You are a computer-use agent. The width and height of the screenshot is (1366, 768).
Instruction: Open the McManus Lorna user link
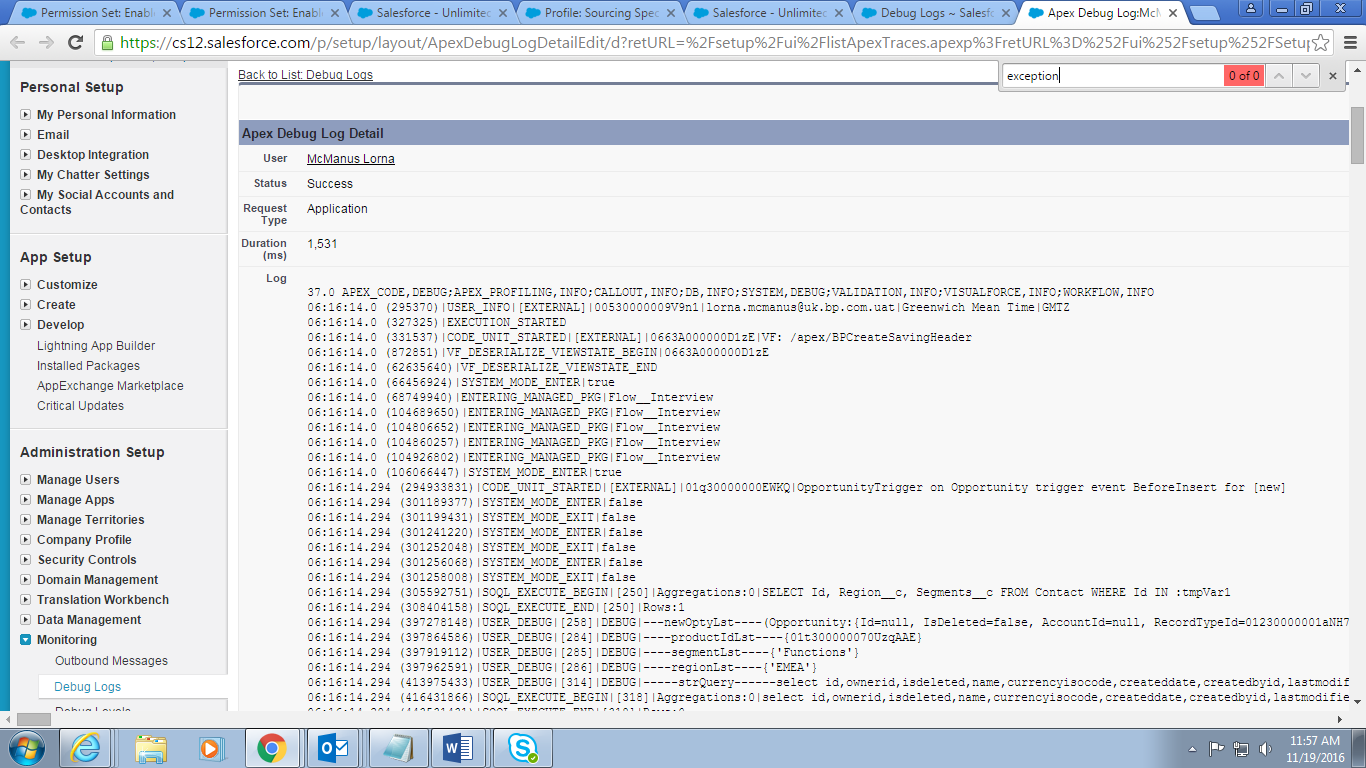[x=350, y=159]
